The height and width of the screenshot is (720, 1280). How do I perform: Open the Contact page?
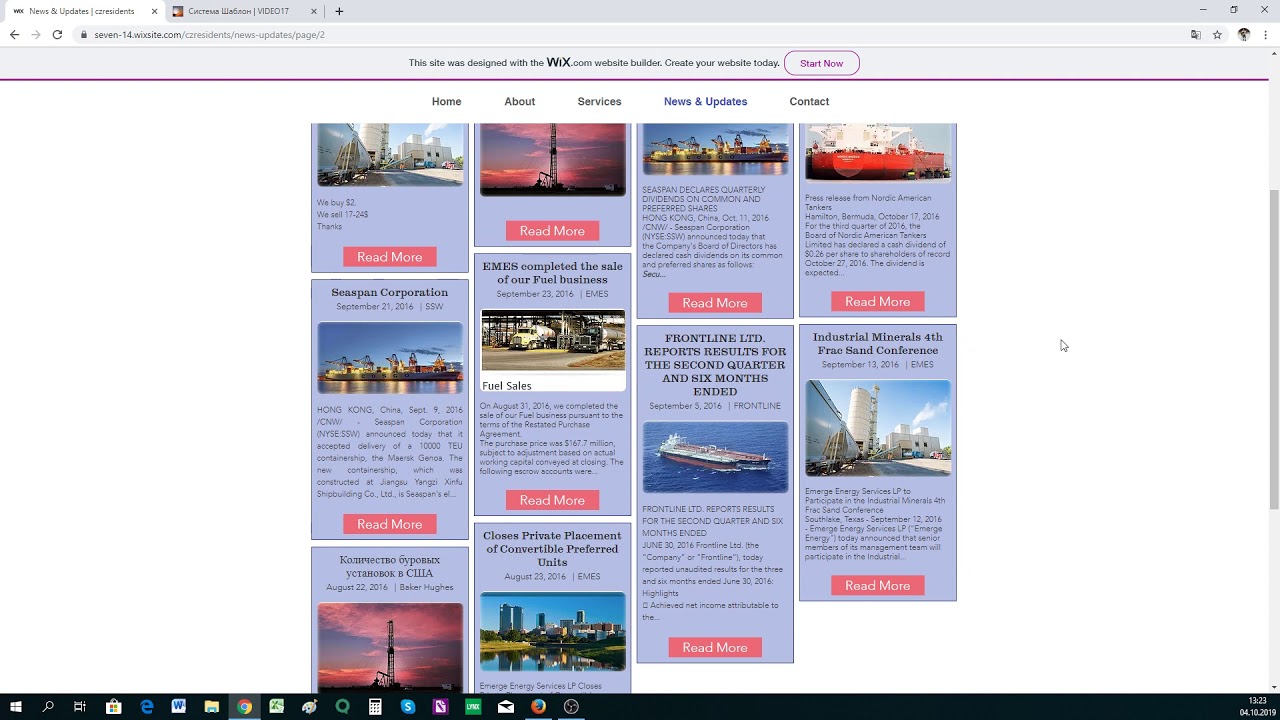[809, 101]
